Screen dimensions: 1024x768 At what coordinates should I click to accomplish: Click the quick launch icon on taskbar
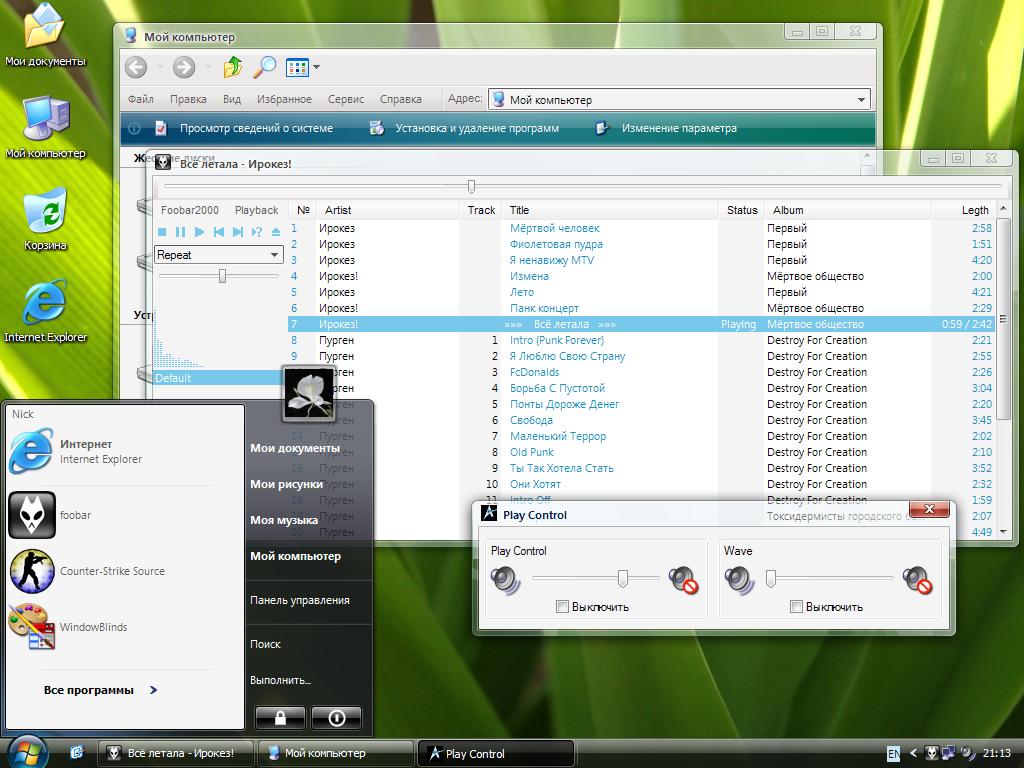(x=77, y=752)
